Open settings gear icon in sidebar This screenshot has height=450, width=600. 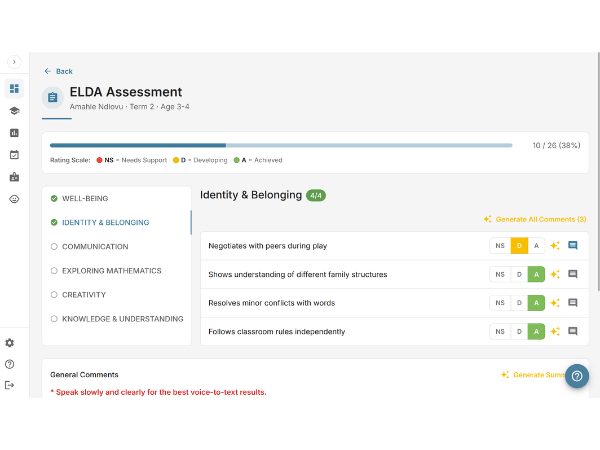10,343
